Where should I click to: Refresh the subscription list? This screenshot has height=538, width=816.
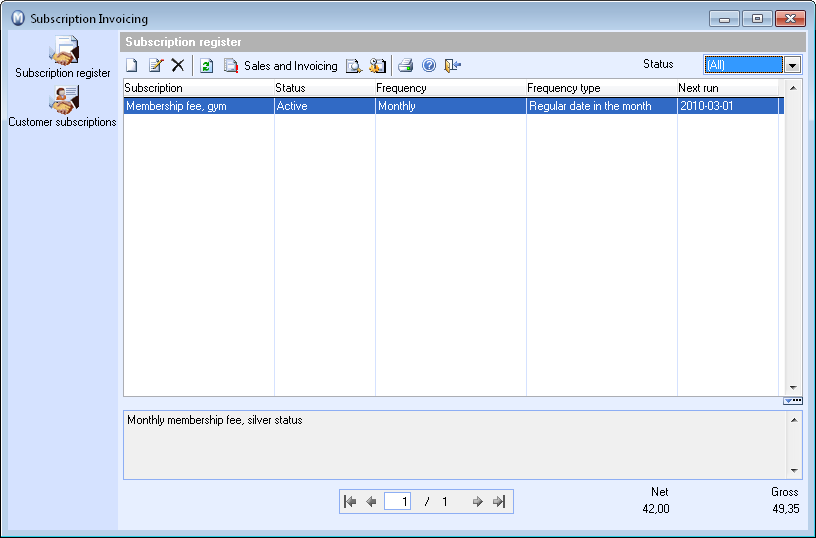pyautogui.click(x=207, y=66)
